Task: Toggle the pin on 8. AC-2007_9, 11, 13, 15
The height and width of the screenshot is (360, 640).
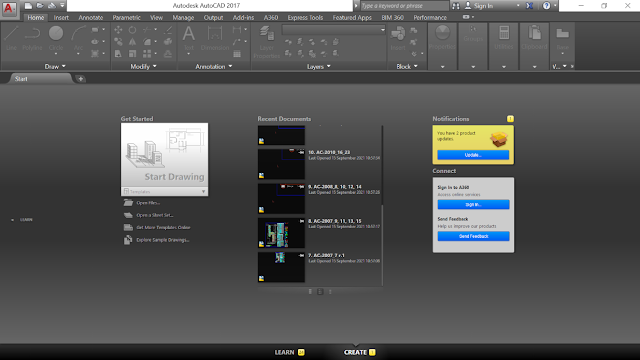Action: point(302,221)
